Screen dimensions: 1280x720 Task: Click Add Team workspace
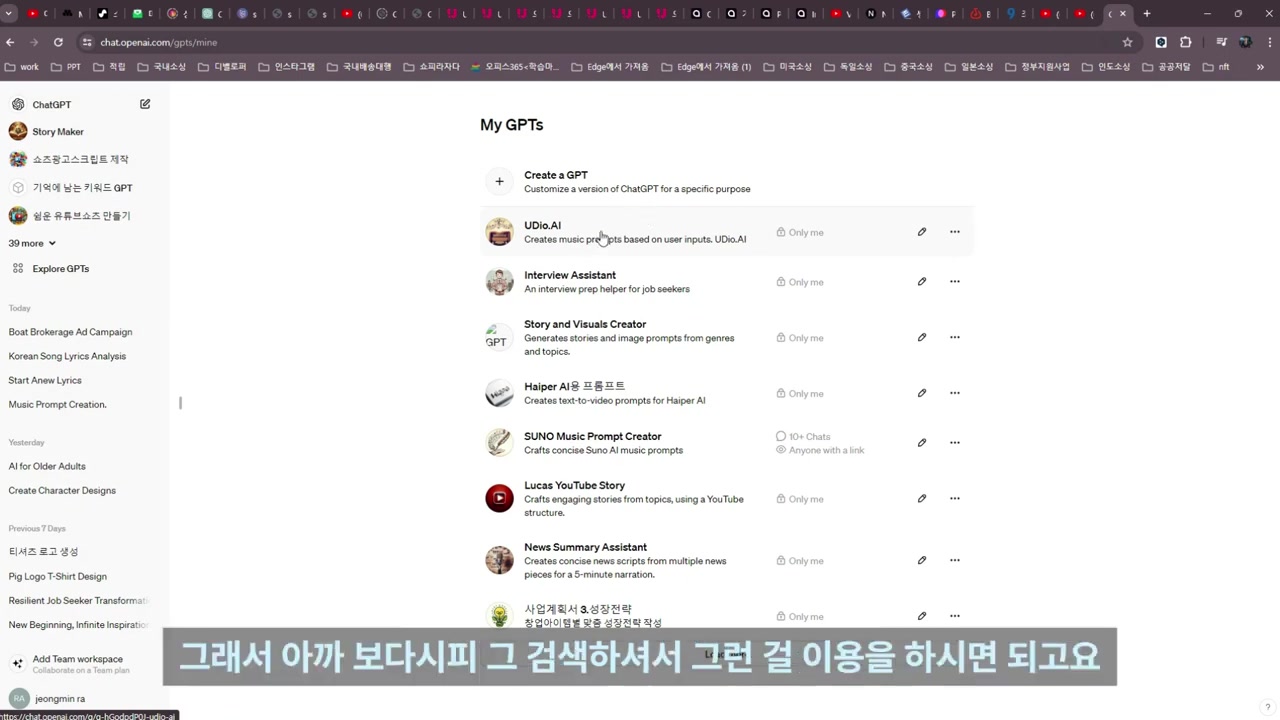(x=78, y=664)
